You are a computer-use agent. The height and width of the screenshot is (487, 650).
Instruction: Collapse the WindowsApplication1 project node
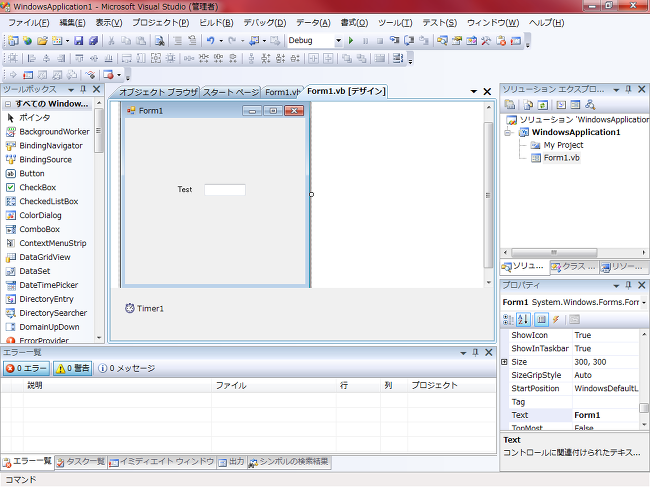pos(508,133)
